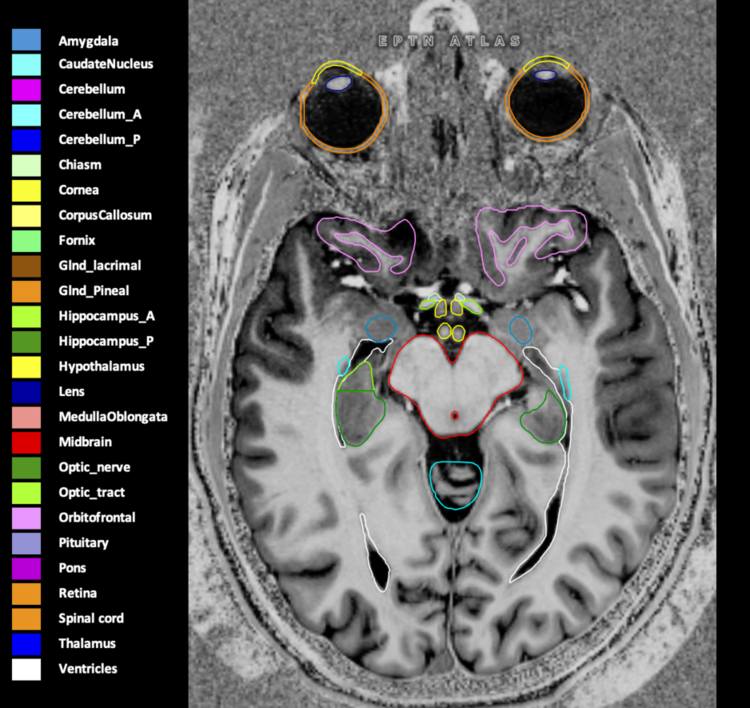This screenshot has width=750, height=708.
Task: Click the Spinal cord color swatch
Action: [x=26, y=619]
